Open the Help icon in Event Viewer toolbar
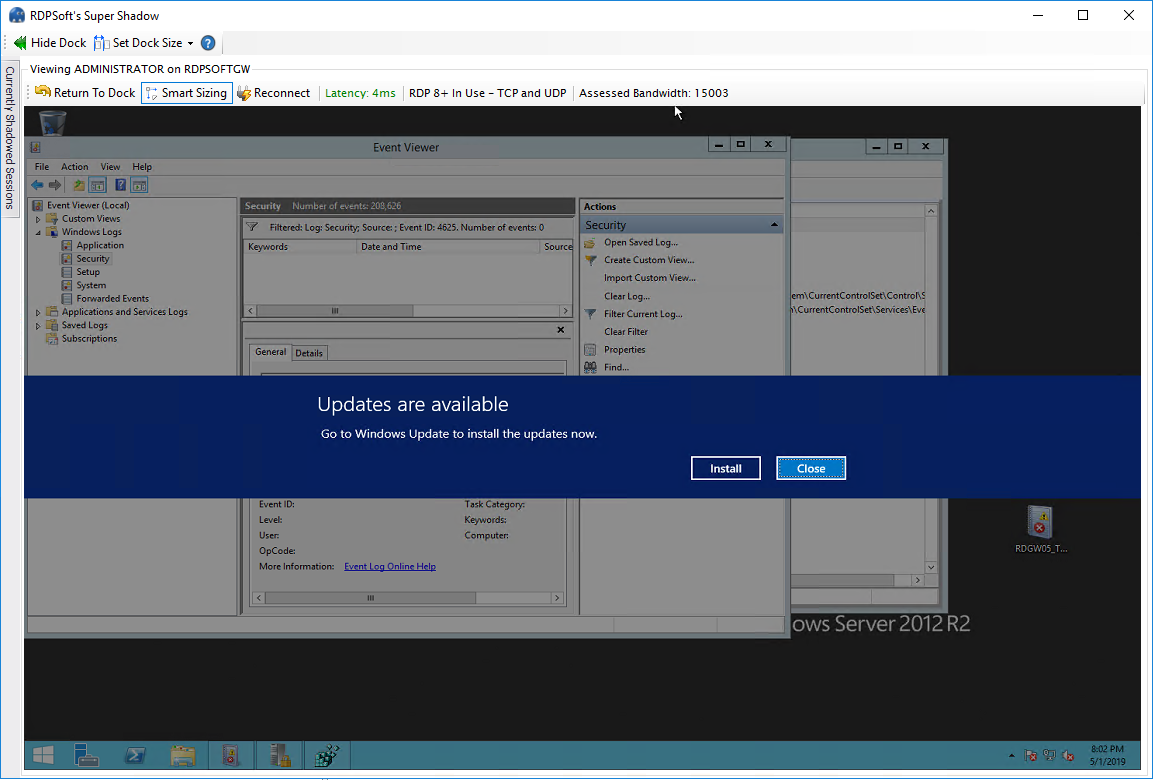 point(119,184)
